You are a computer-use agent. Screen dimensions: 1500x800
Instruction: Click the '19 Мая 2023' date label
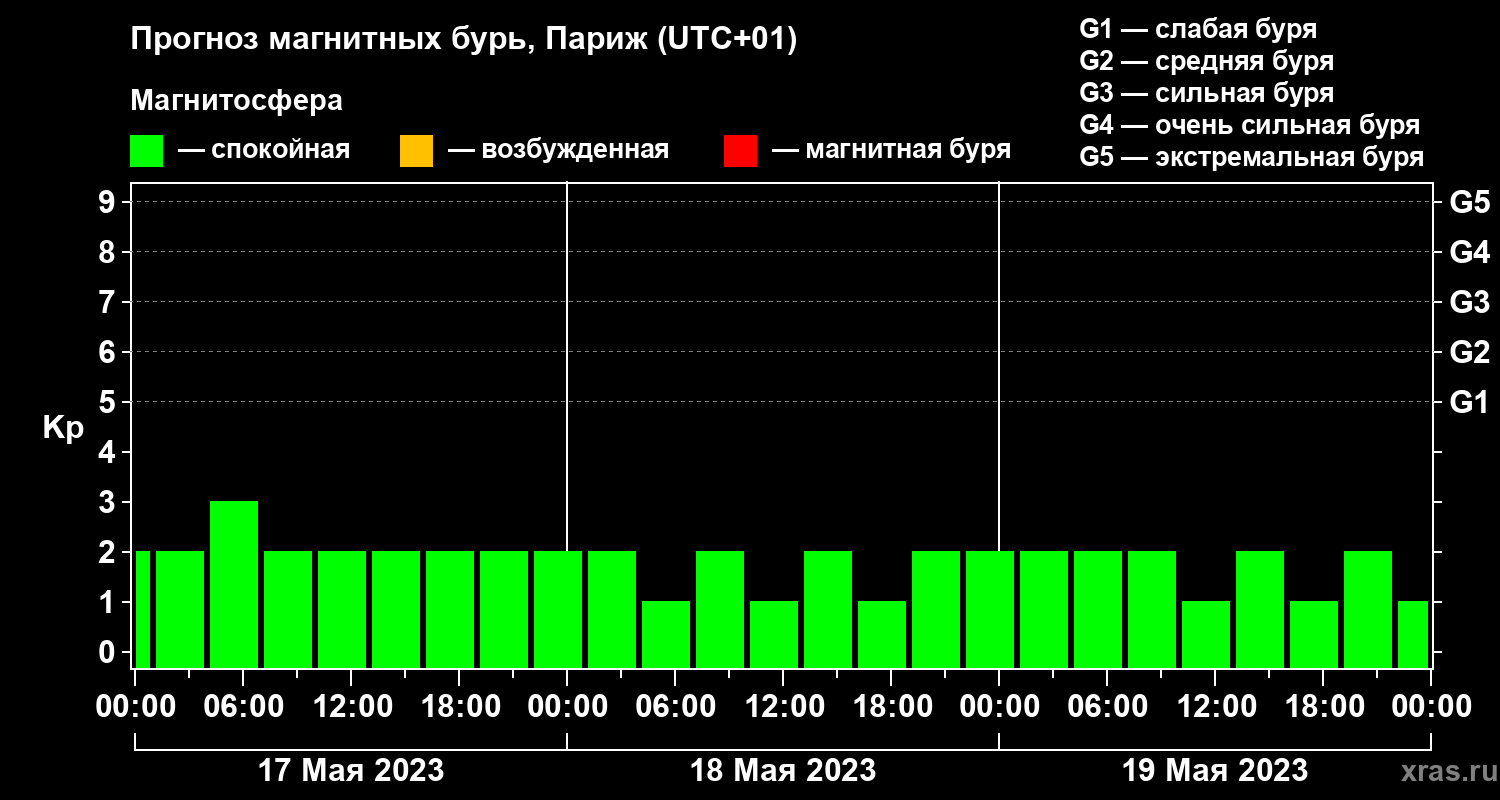point(1215,771)
